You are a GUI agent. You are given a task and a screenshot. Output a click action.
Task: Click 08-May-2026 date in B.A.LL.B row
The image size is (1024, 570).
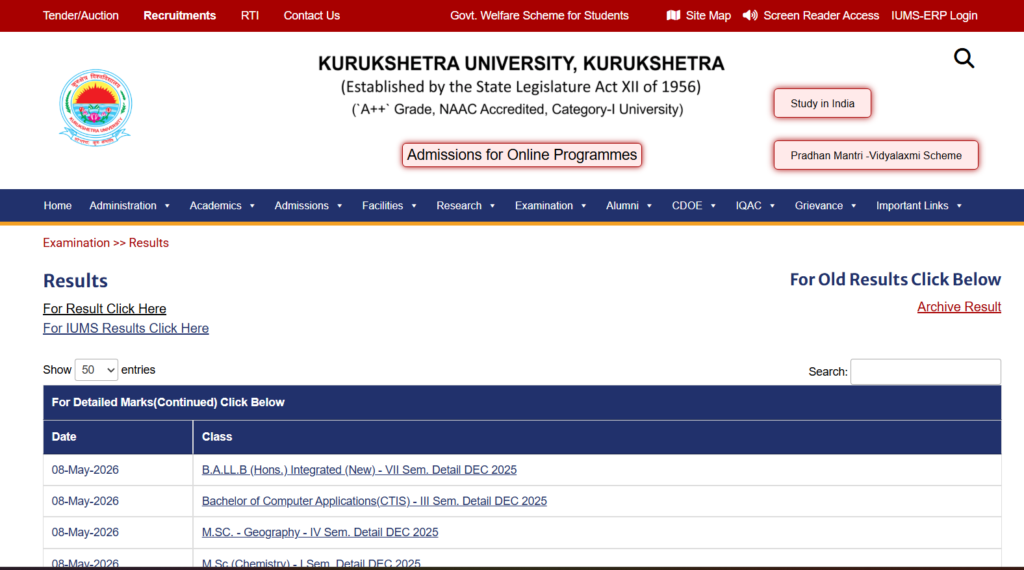click(x=85, y=470)
